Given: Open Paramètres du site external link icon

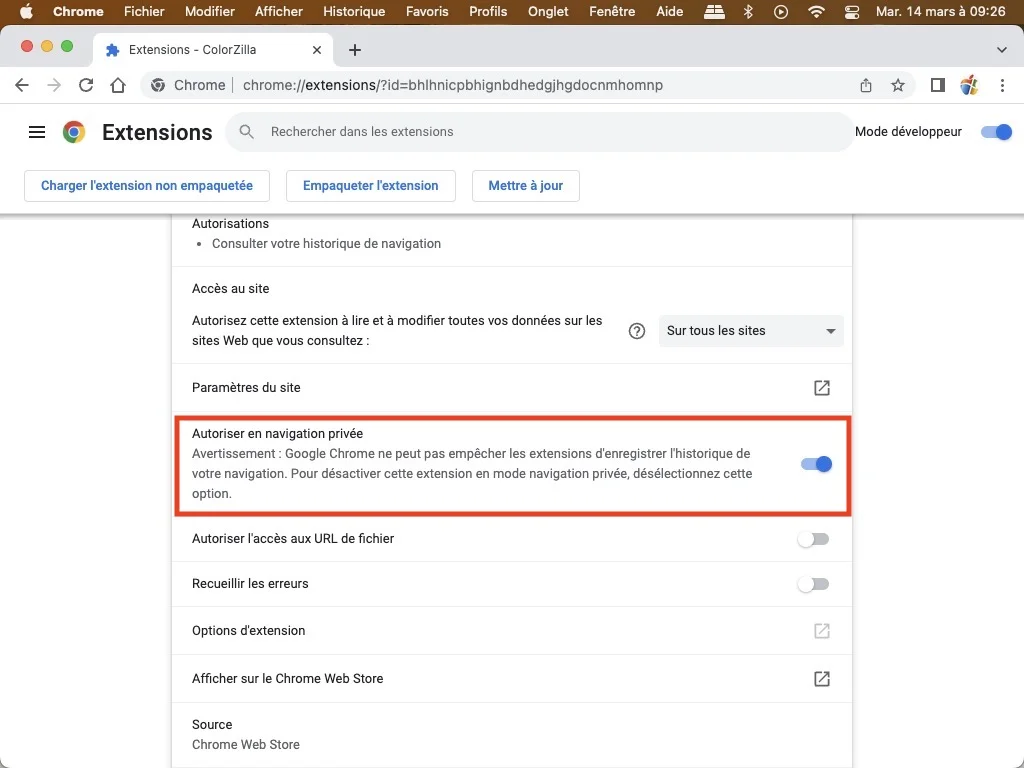Looking at the screenshot, I should [822, 388].
